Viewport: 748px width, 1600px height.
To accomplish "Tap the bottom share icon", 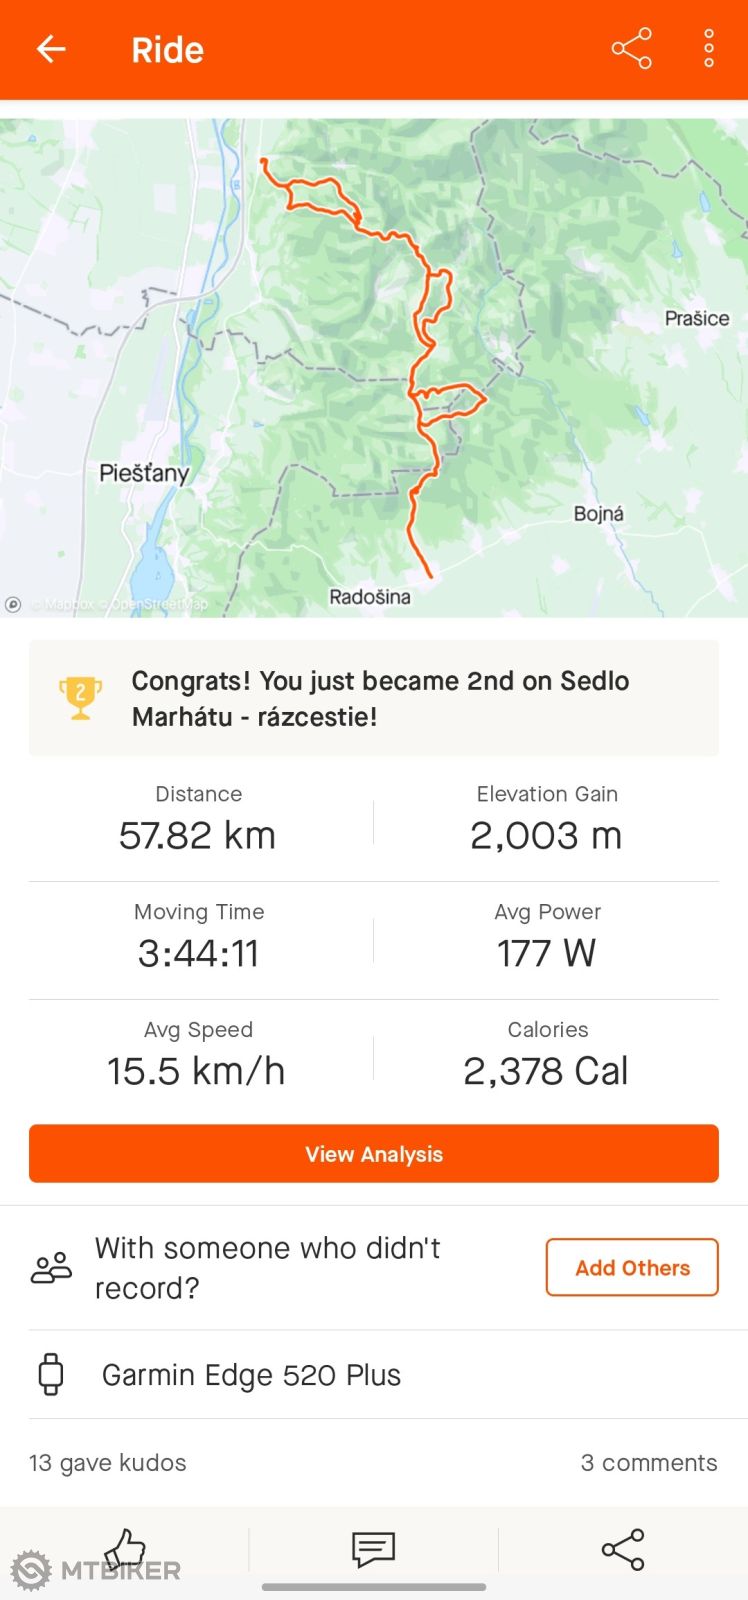I will click(x=622, y=1549).
